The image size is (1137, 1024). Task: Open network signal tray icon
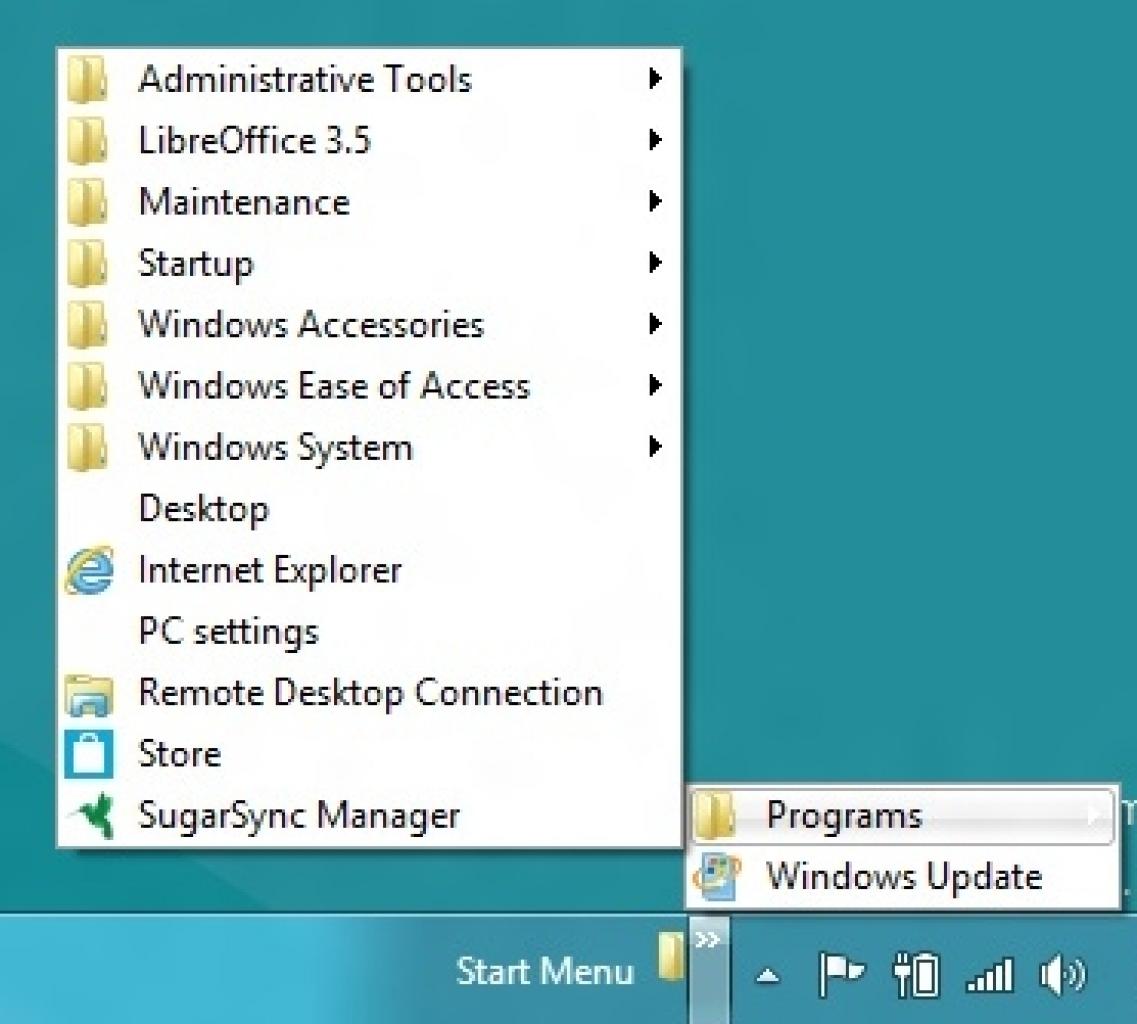[x=990, y=976]
